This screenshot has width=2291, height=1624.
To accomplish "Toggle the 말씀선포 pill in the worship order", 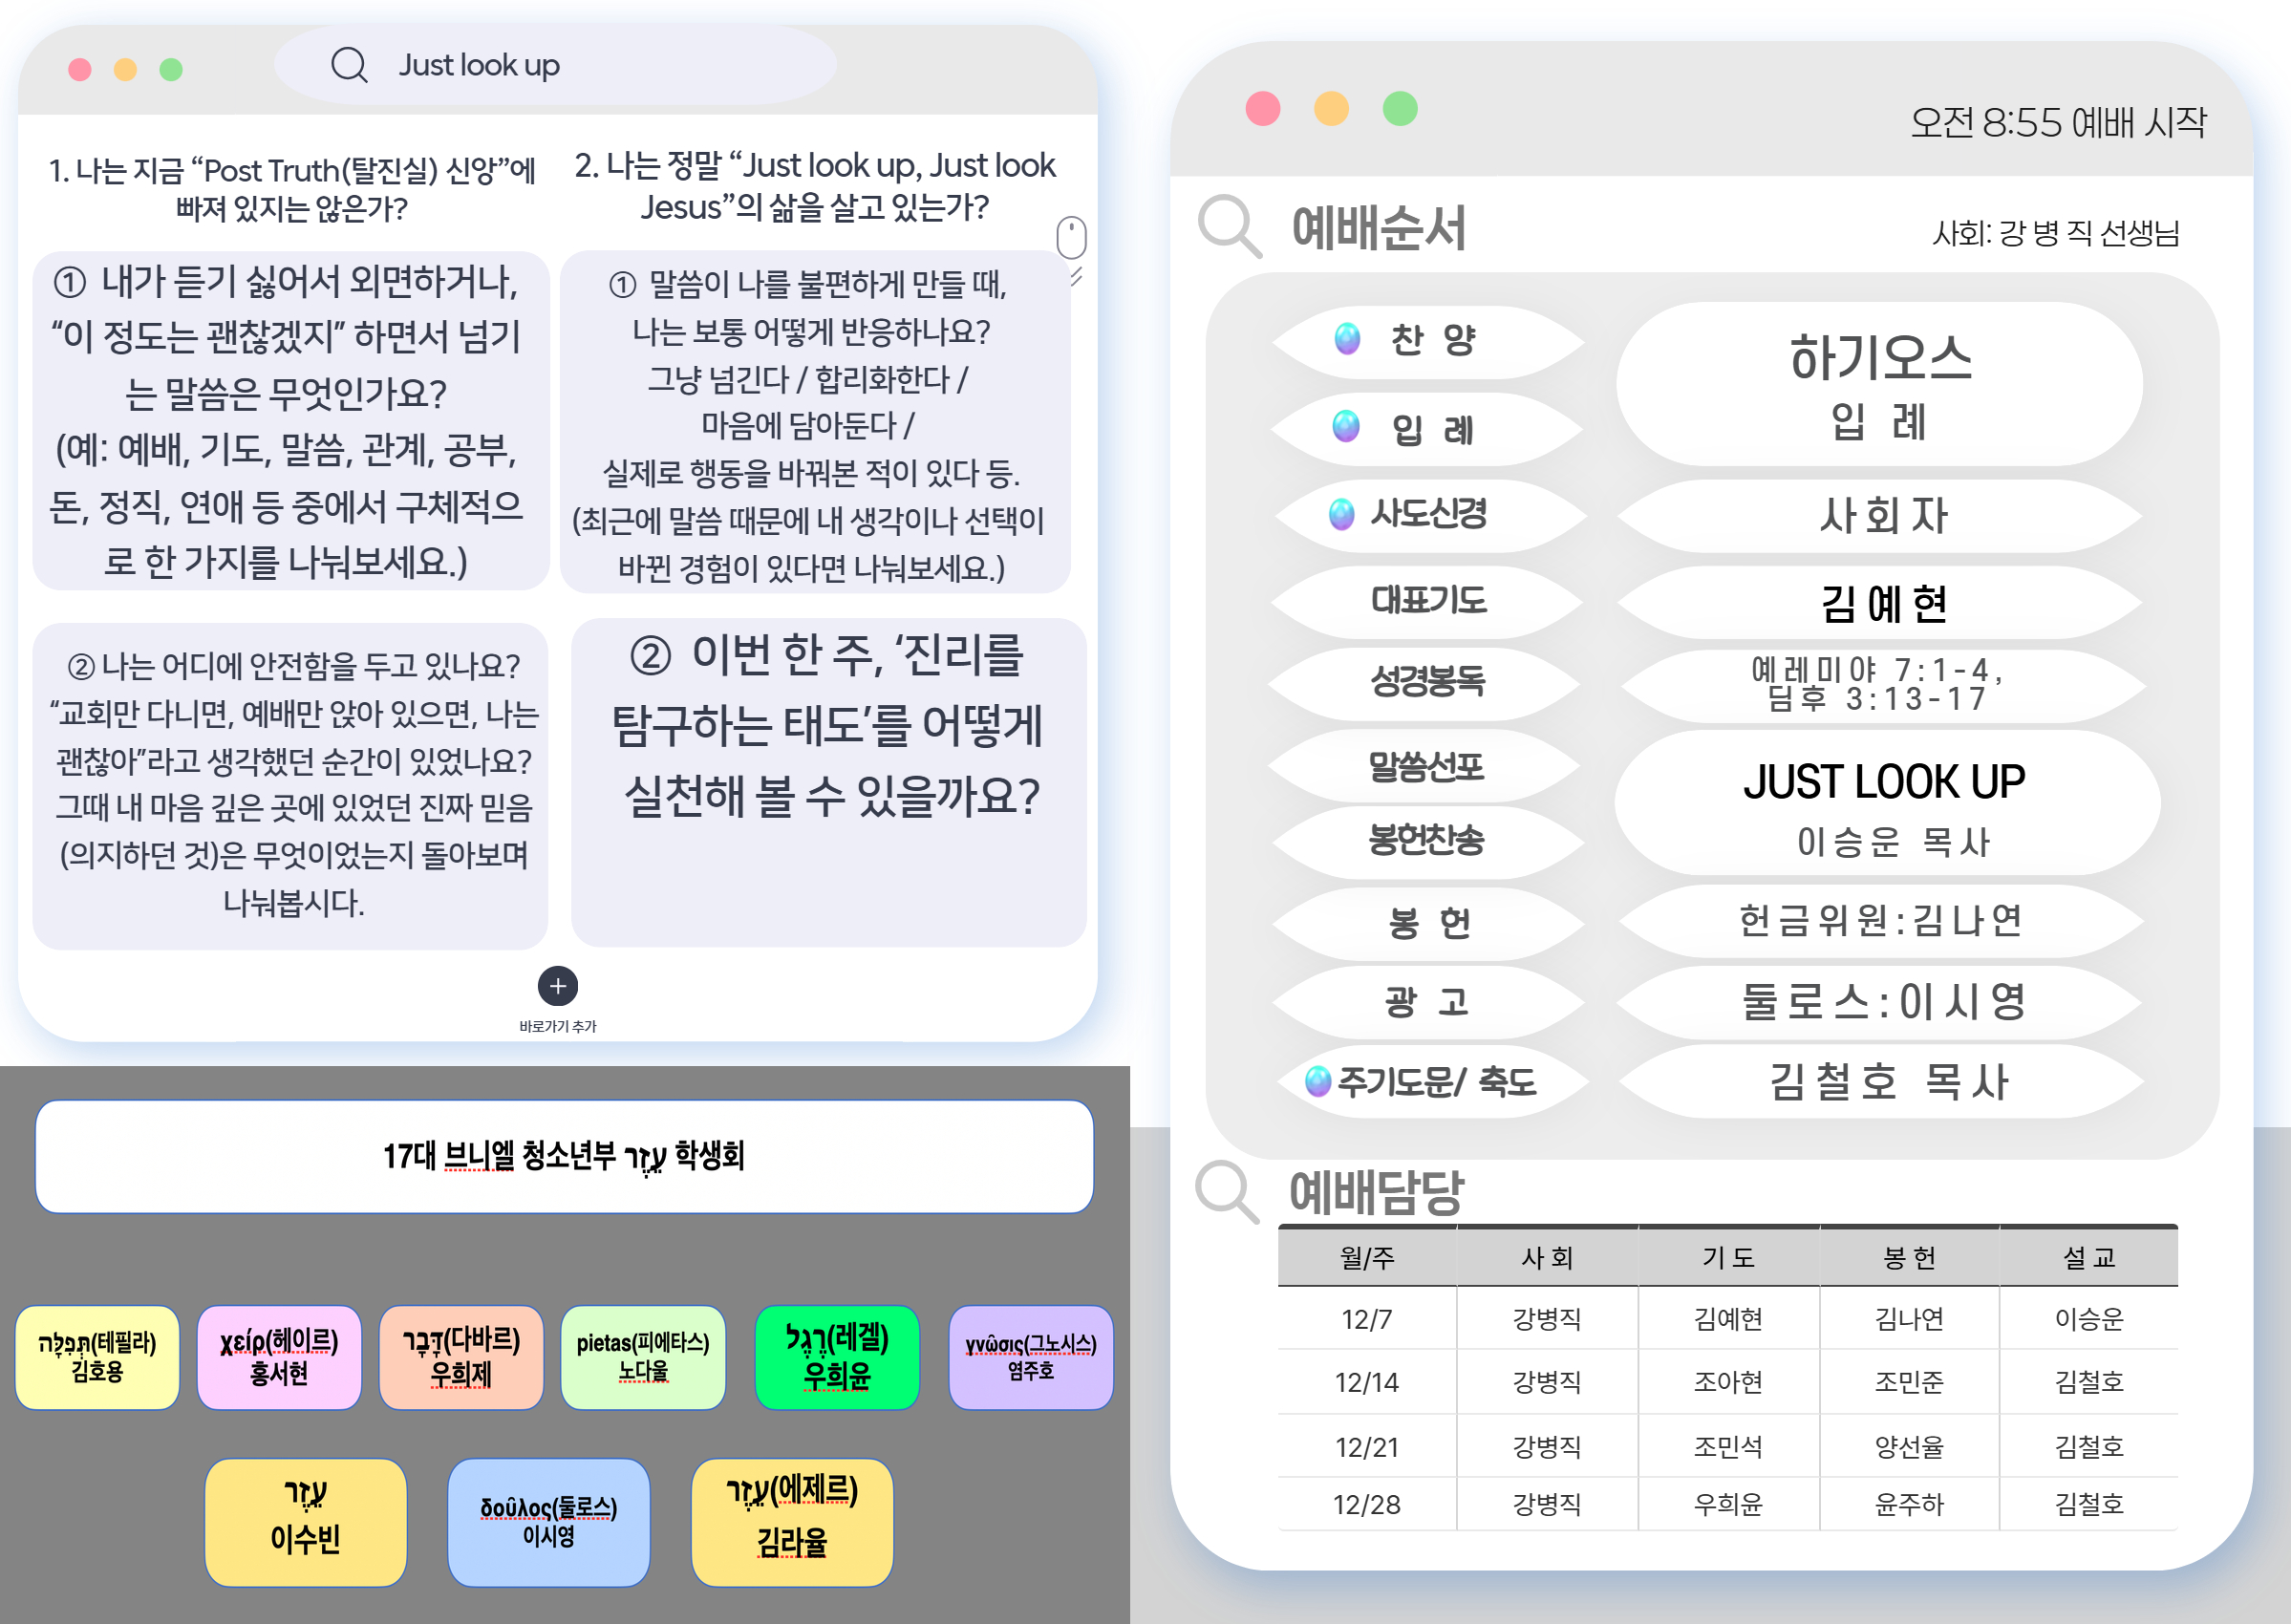I will [1425, 765].
